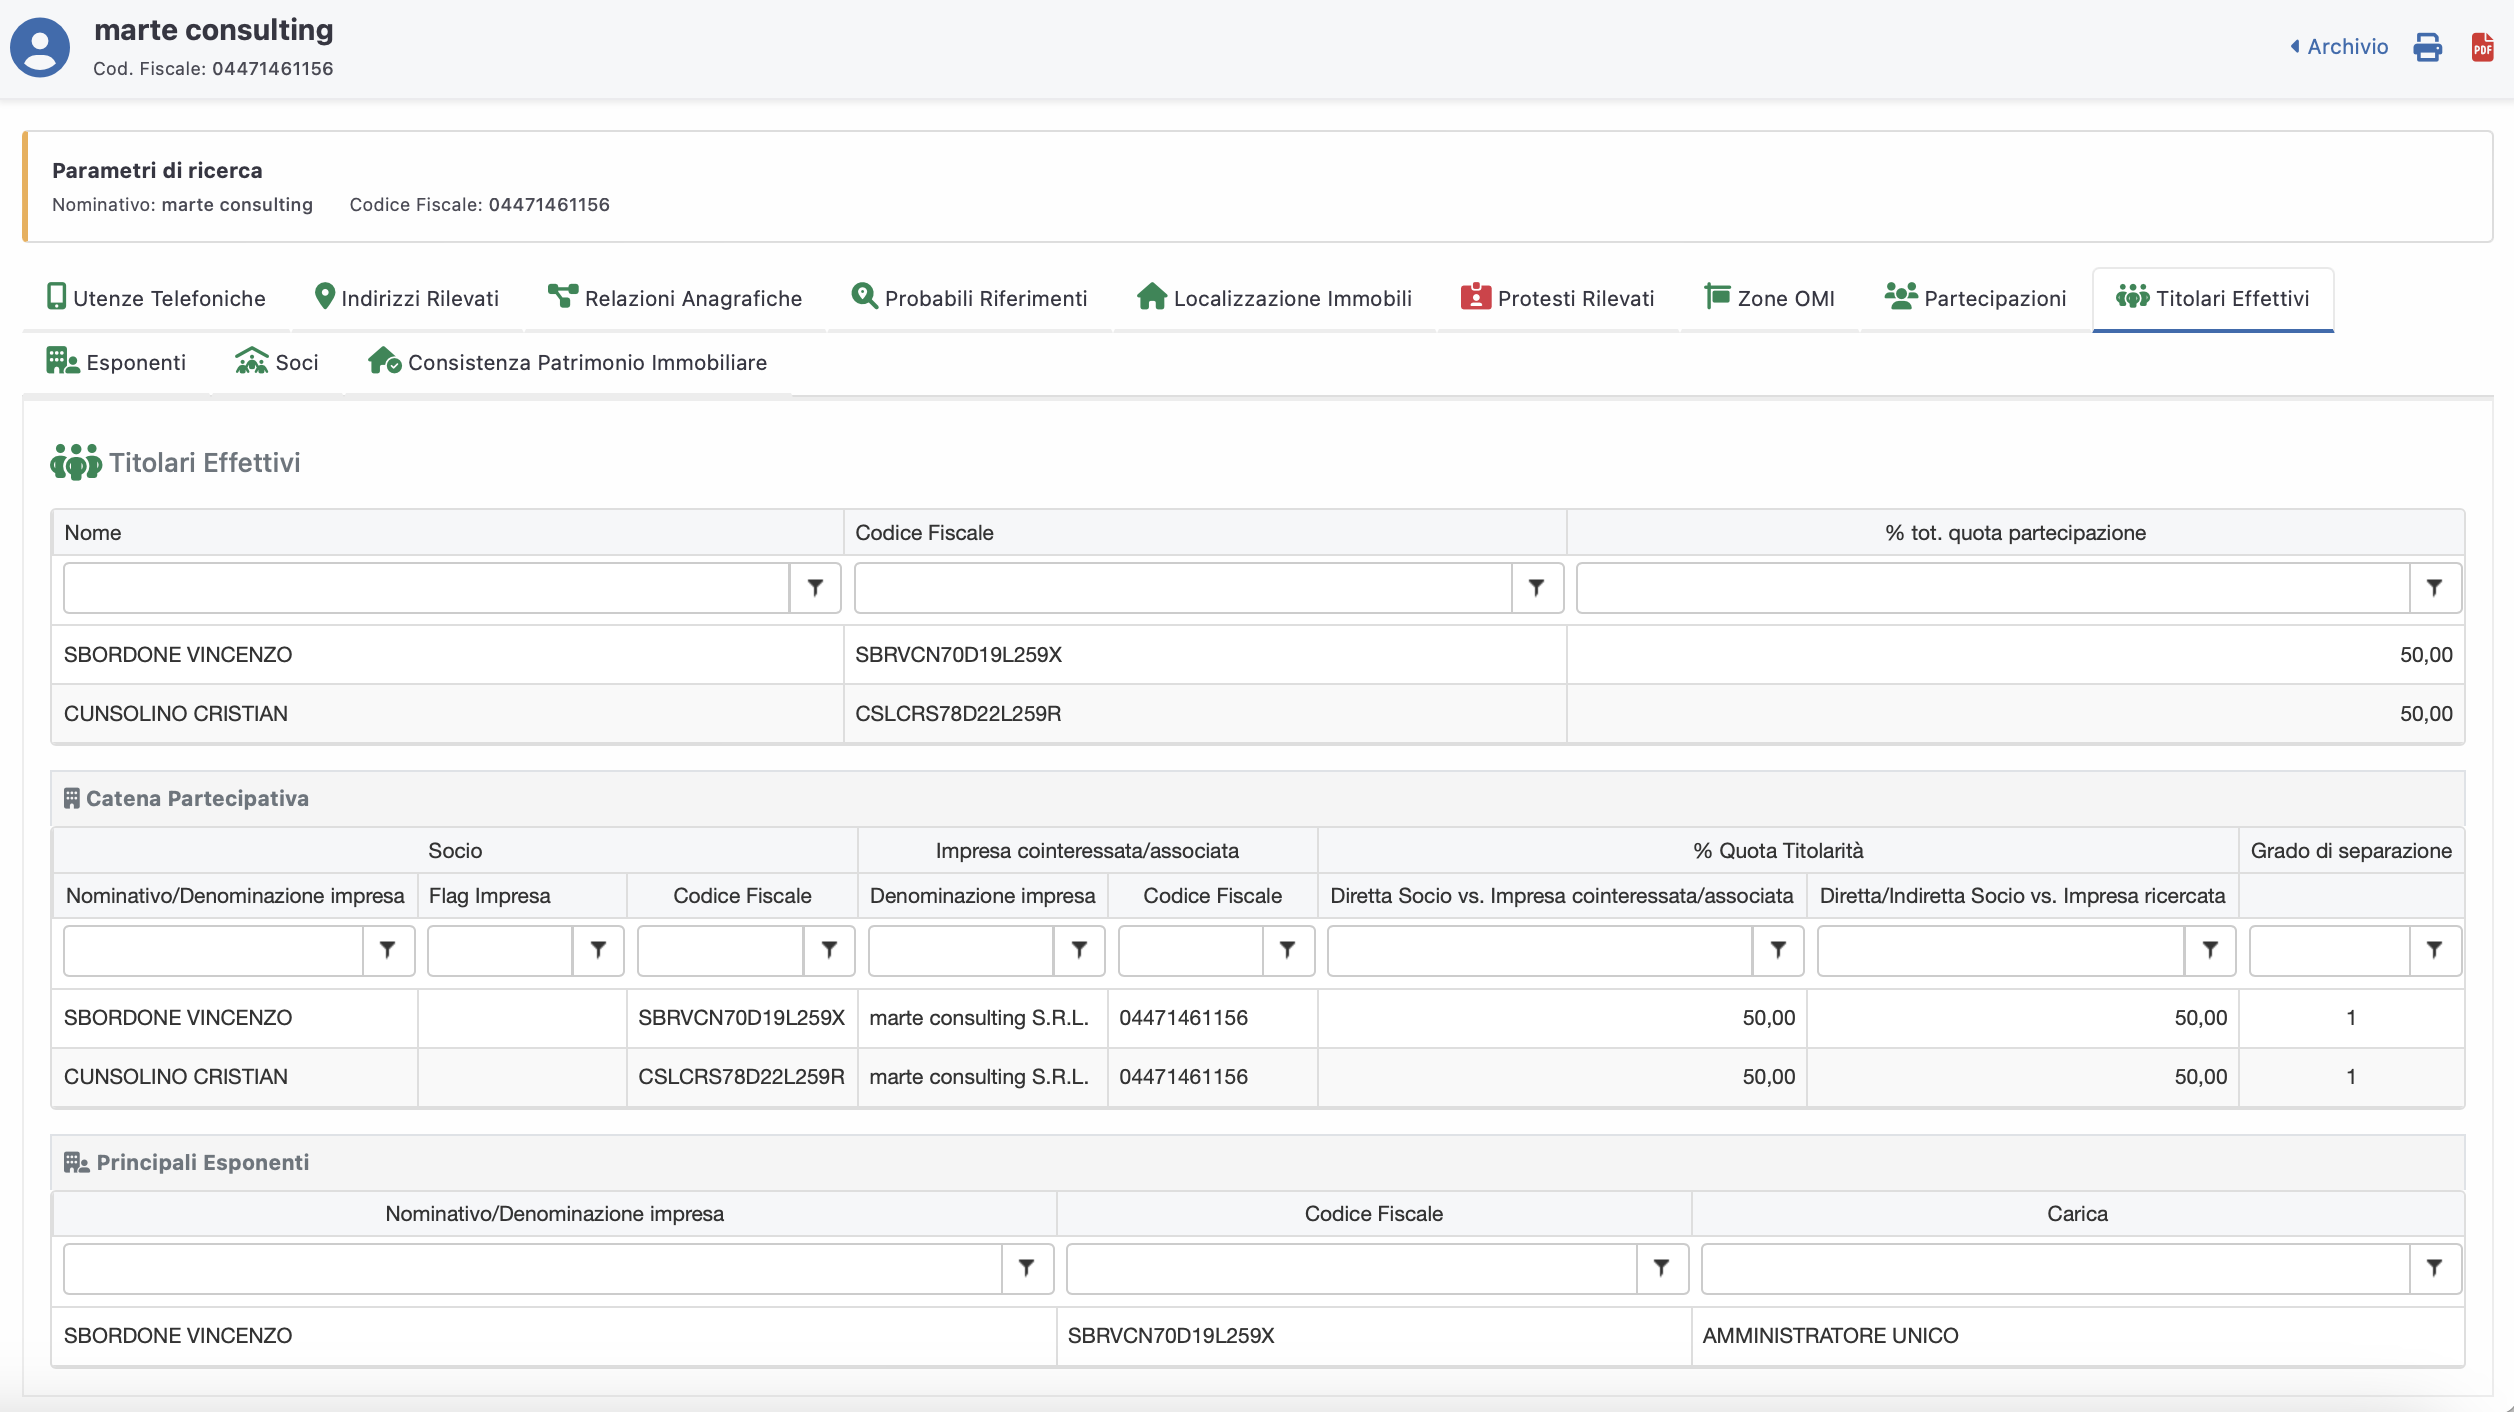The width and height of the screenshot is (2514, 1412).
Task: Click the user avatar icon
Action: point(40,47)
